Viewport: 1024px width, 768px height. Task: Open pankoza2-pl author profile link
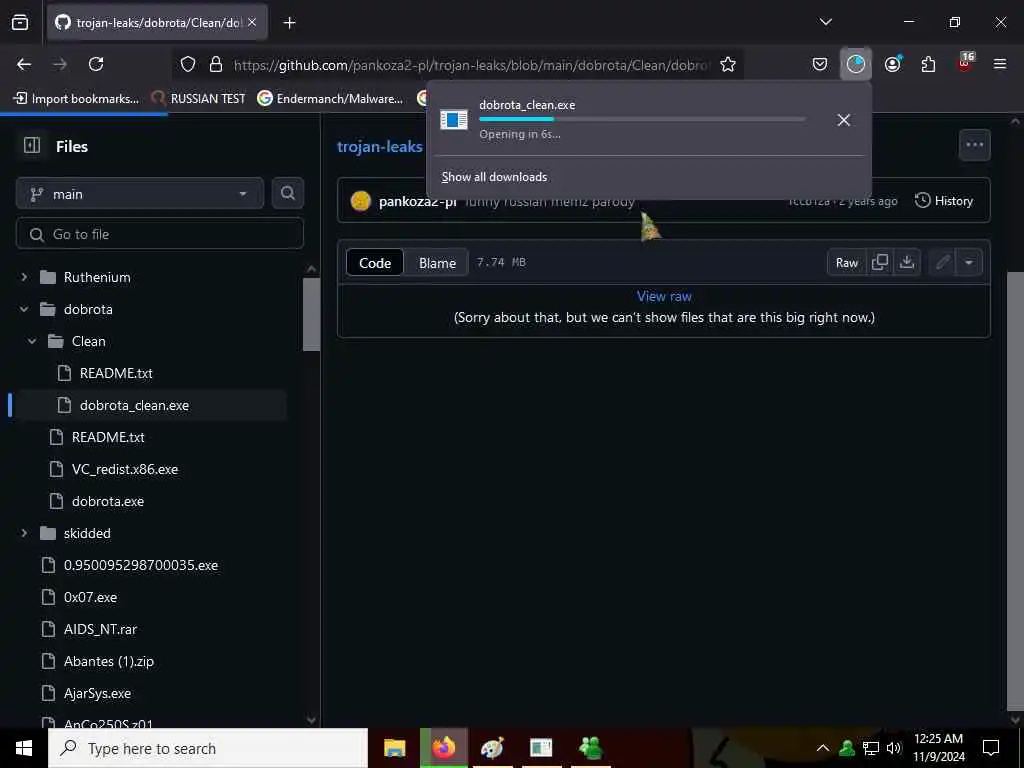tap(417, 201)
